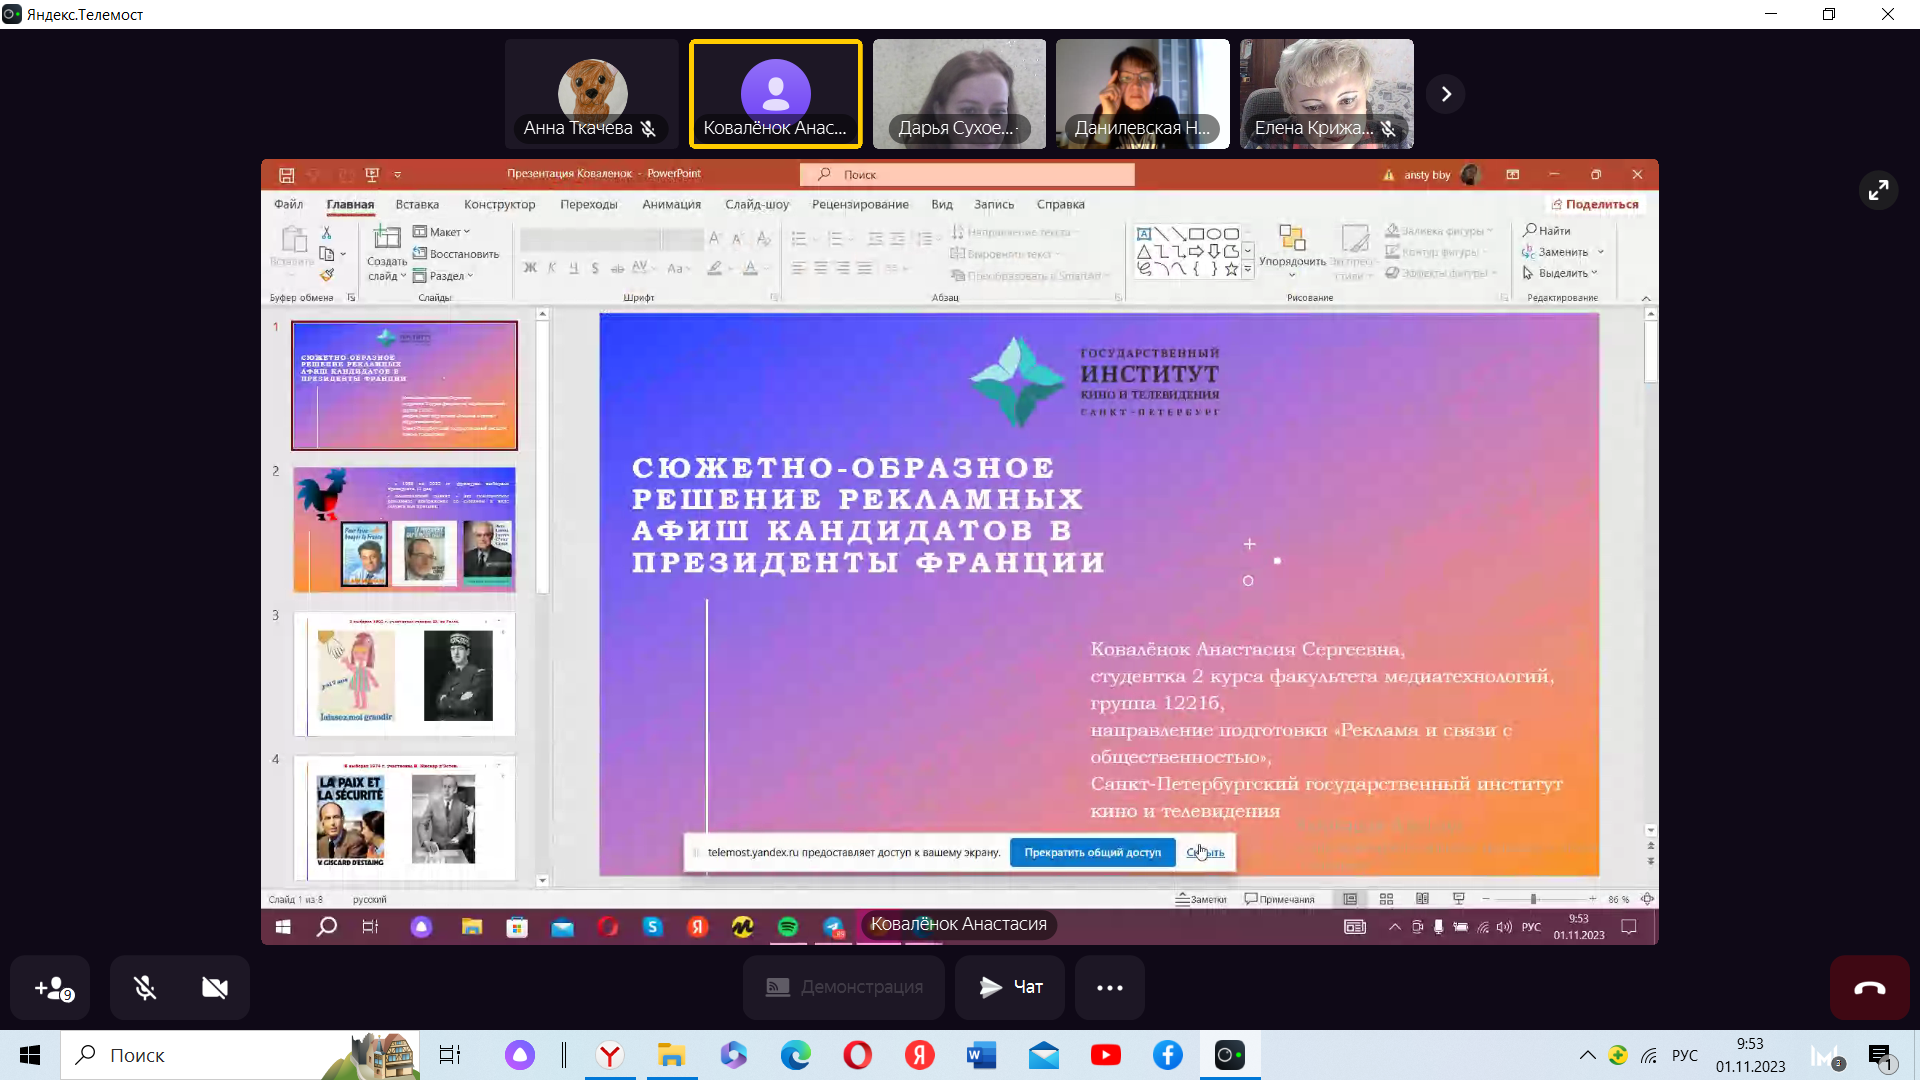The height and width of the screenshot is (1080, 1920).
Task: Toggle the camera off button
Action: coord(214,988)
